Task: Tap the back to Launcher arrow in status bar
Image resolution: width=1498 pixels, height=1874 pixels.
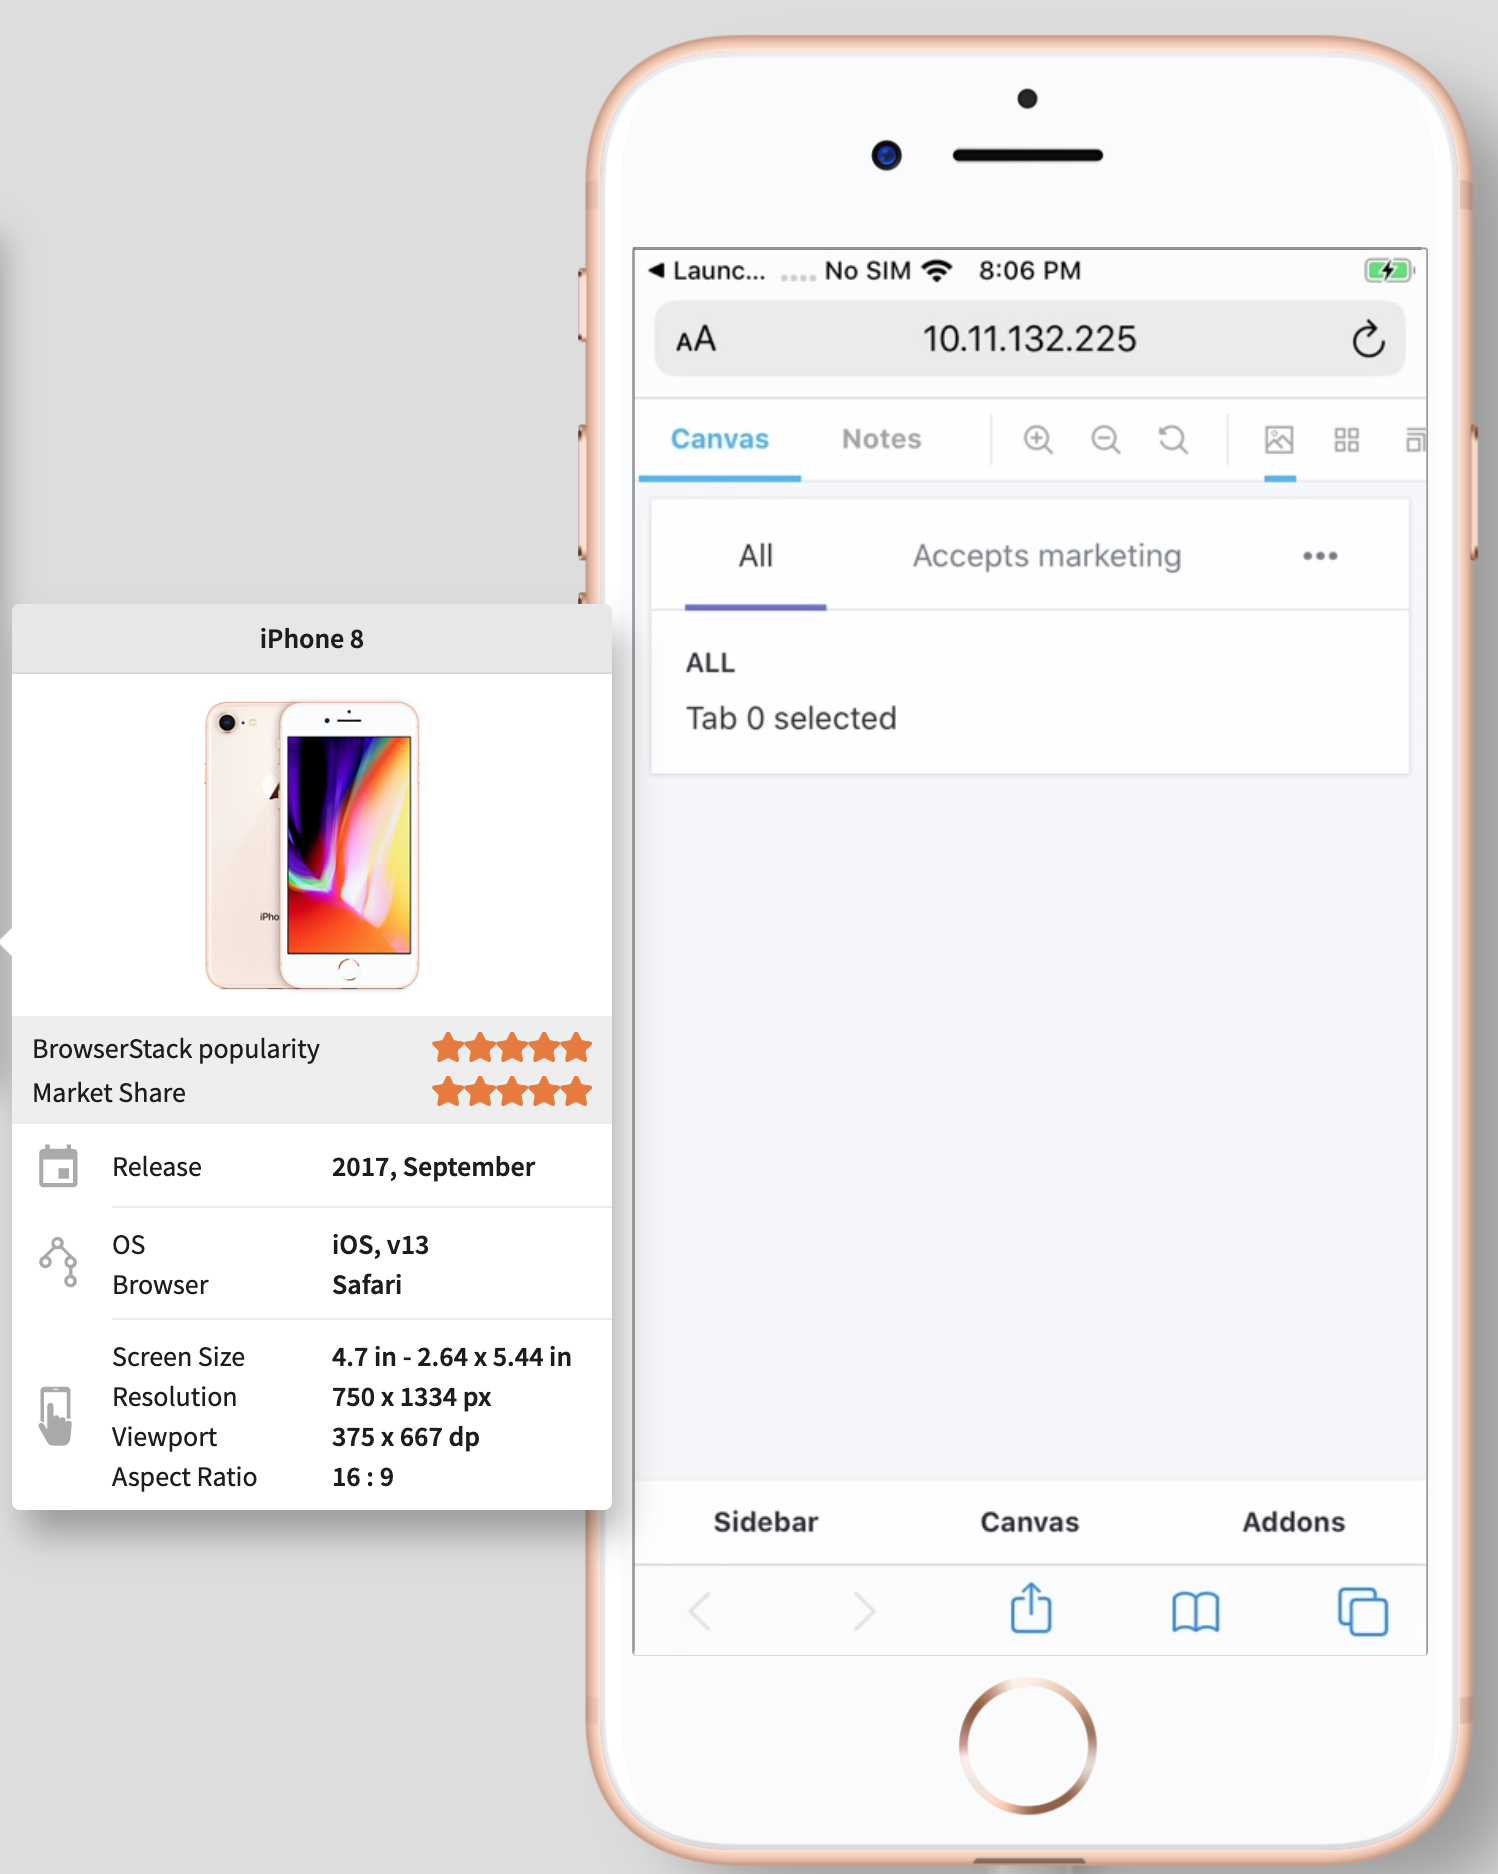Action: coord(657,270)
